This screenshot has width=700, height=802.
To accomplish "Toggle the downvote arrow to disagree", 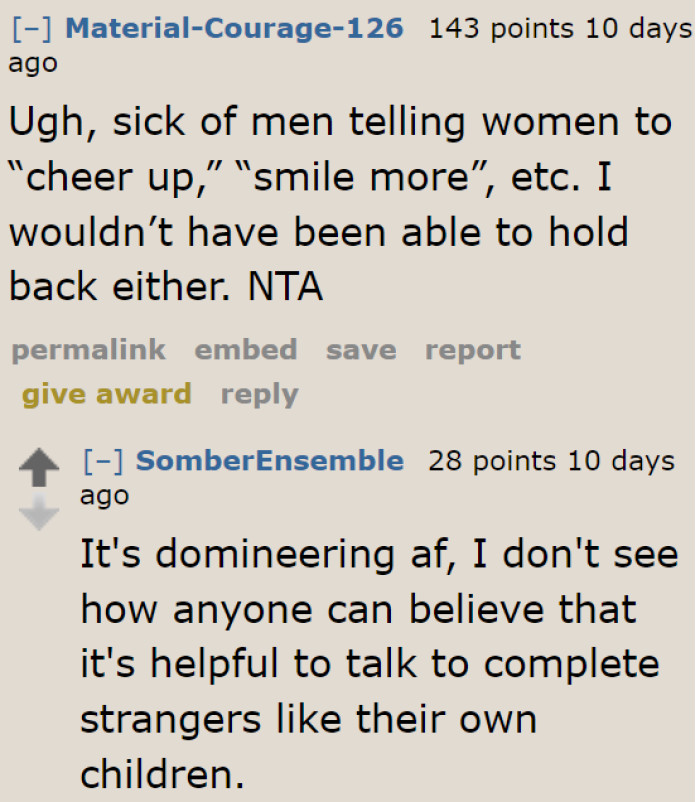I will coord(39,510).
